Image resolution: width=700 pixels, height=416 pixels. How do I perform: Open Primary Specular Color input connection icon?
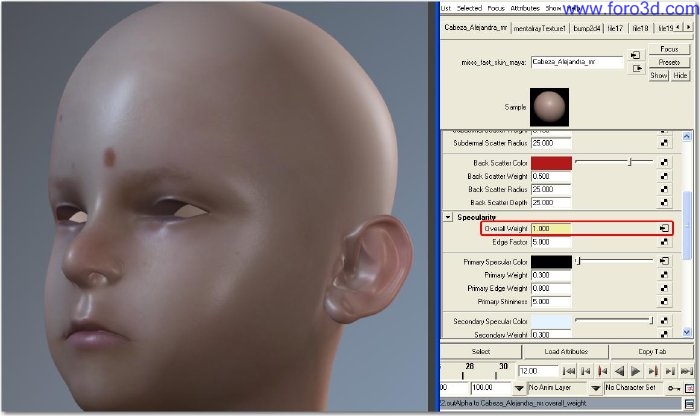664,261
